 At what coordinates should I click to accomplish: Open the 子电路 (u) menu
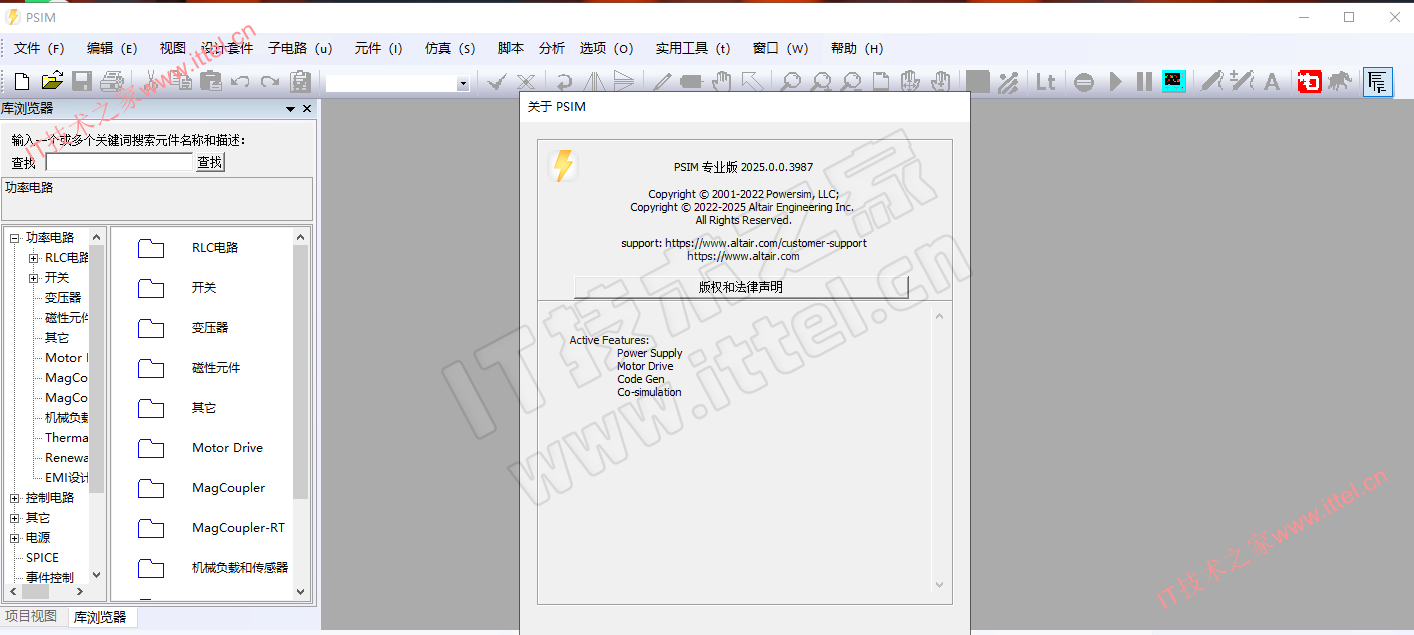pos(300,48)
